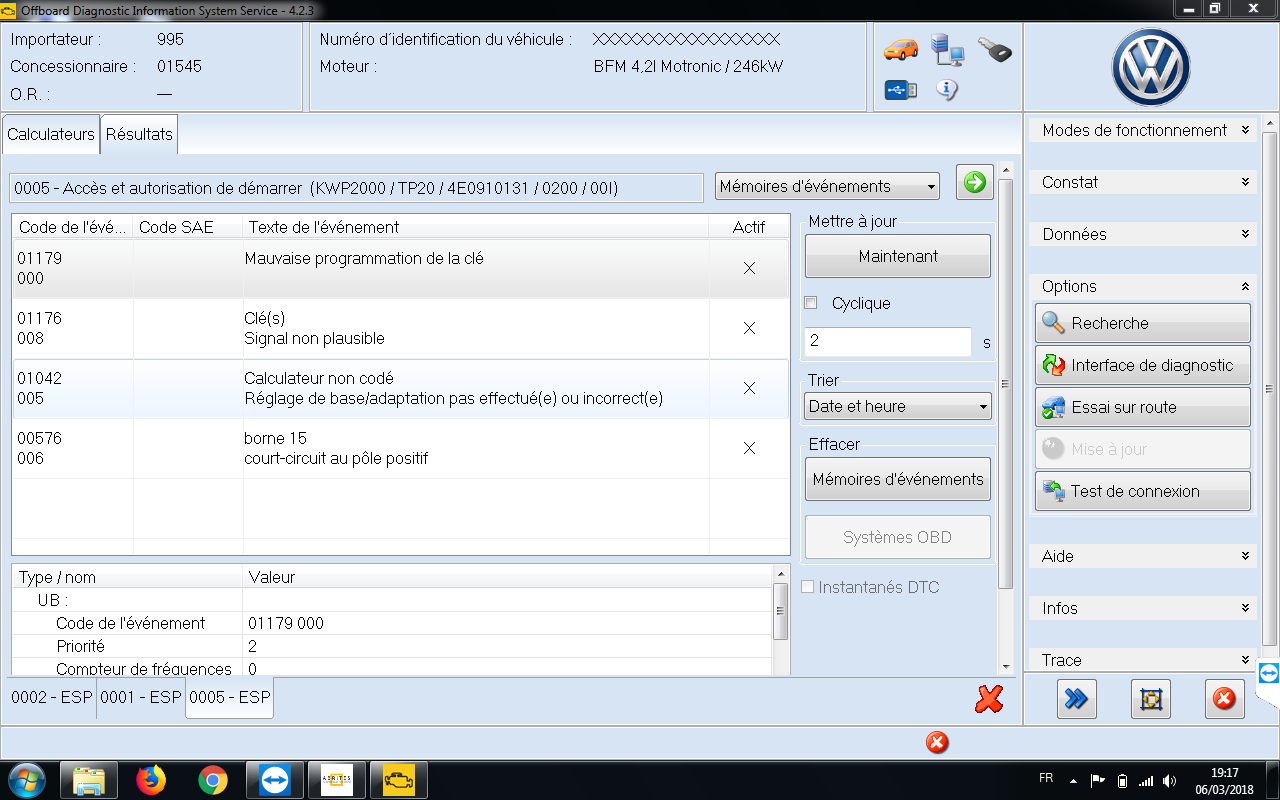Click Effacer Mémoires d'événements button
This screenshot has height=800, width=1280.
[x=897, y=479]
